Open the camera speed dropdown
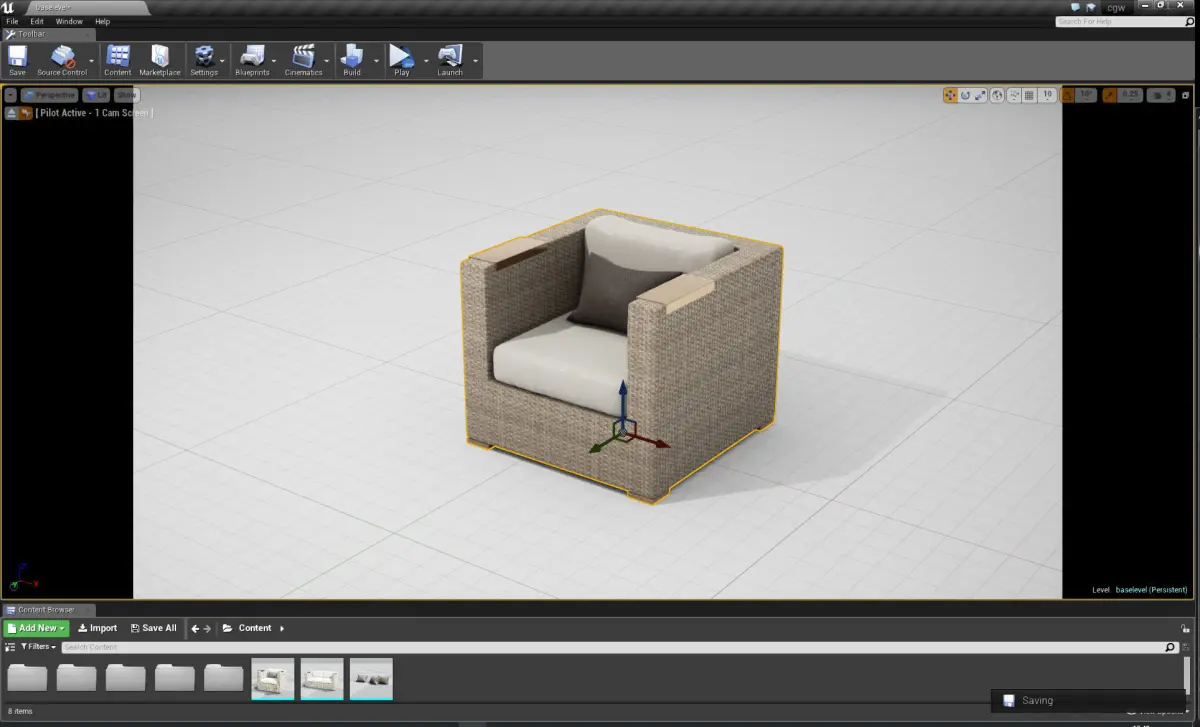The height and width of the screenshot is (727, 1200). tap(1161, 95)
